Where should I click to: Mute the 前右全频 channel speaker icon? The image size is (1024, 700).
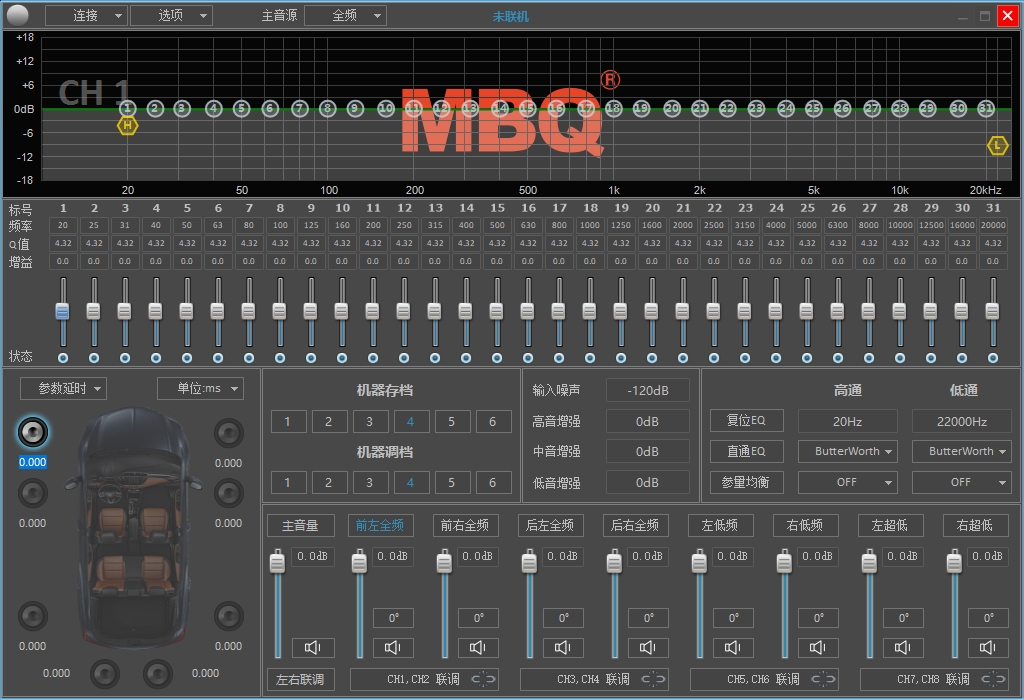point(477,647)
